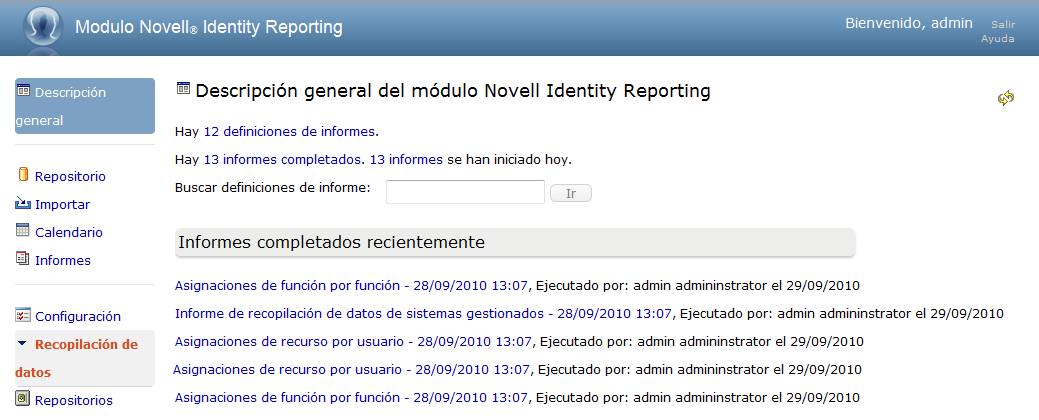Click the Bienvenido, admin text
The width and height of the screenshot is (1039, 420).
908,23
